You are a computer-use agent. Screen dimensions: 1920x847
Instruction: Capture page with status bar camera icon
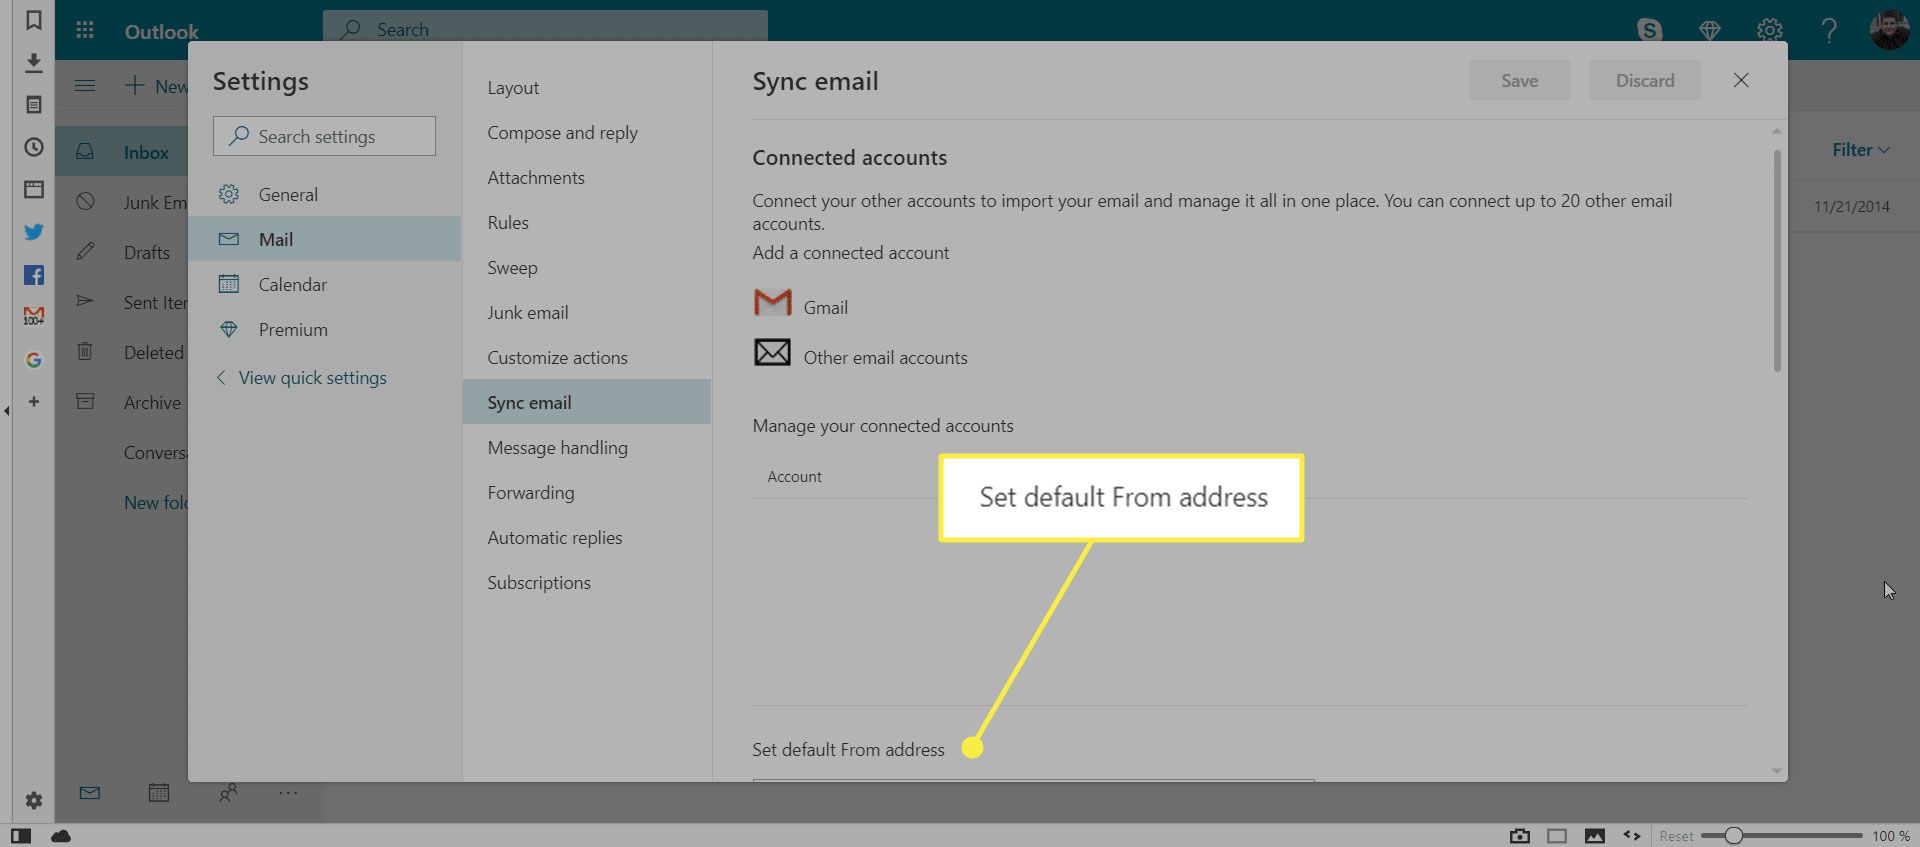[1520, 836]
